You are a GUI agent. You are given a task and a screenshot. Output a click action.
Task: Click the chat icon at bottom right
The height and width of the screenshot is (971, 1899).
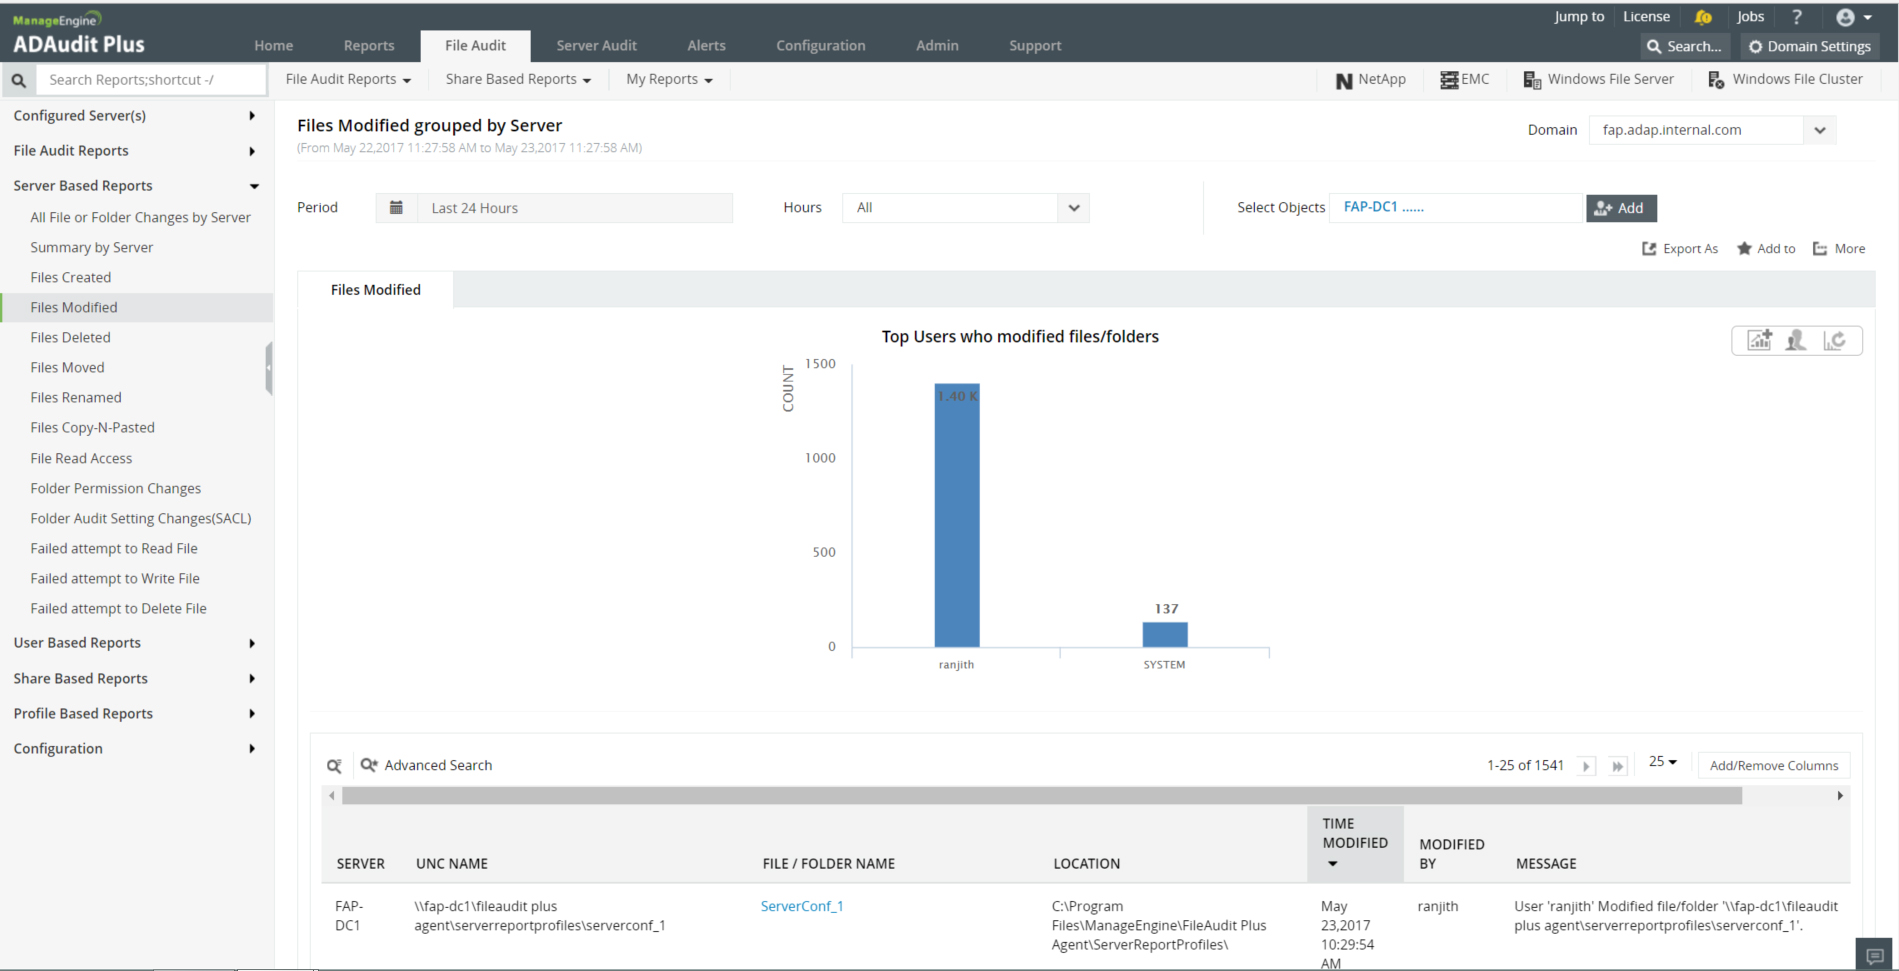pyautogui.click(x=1875, y=956)
